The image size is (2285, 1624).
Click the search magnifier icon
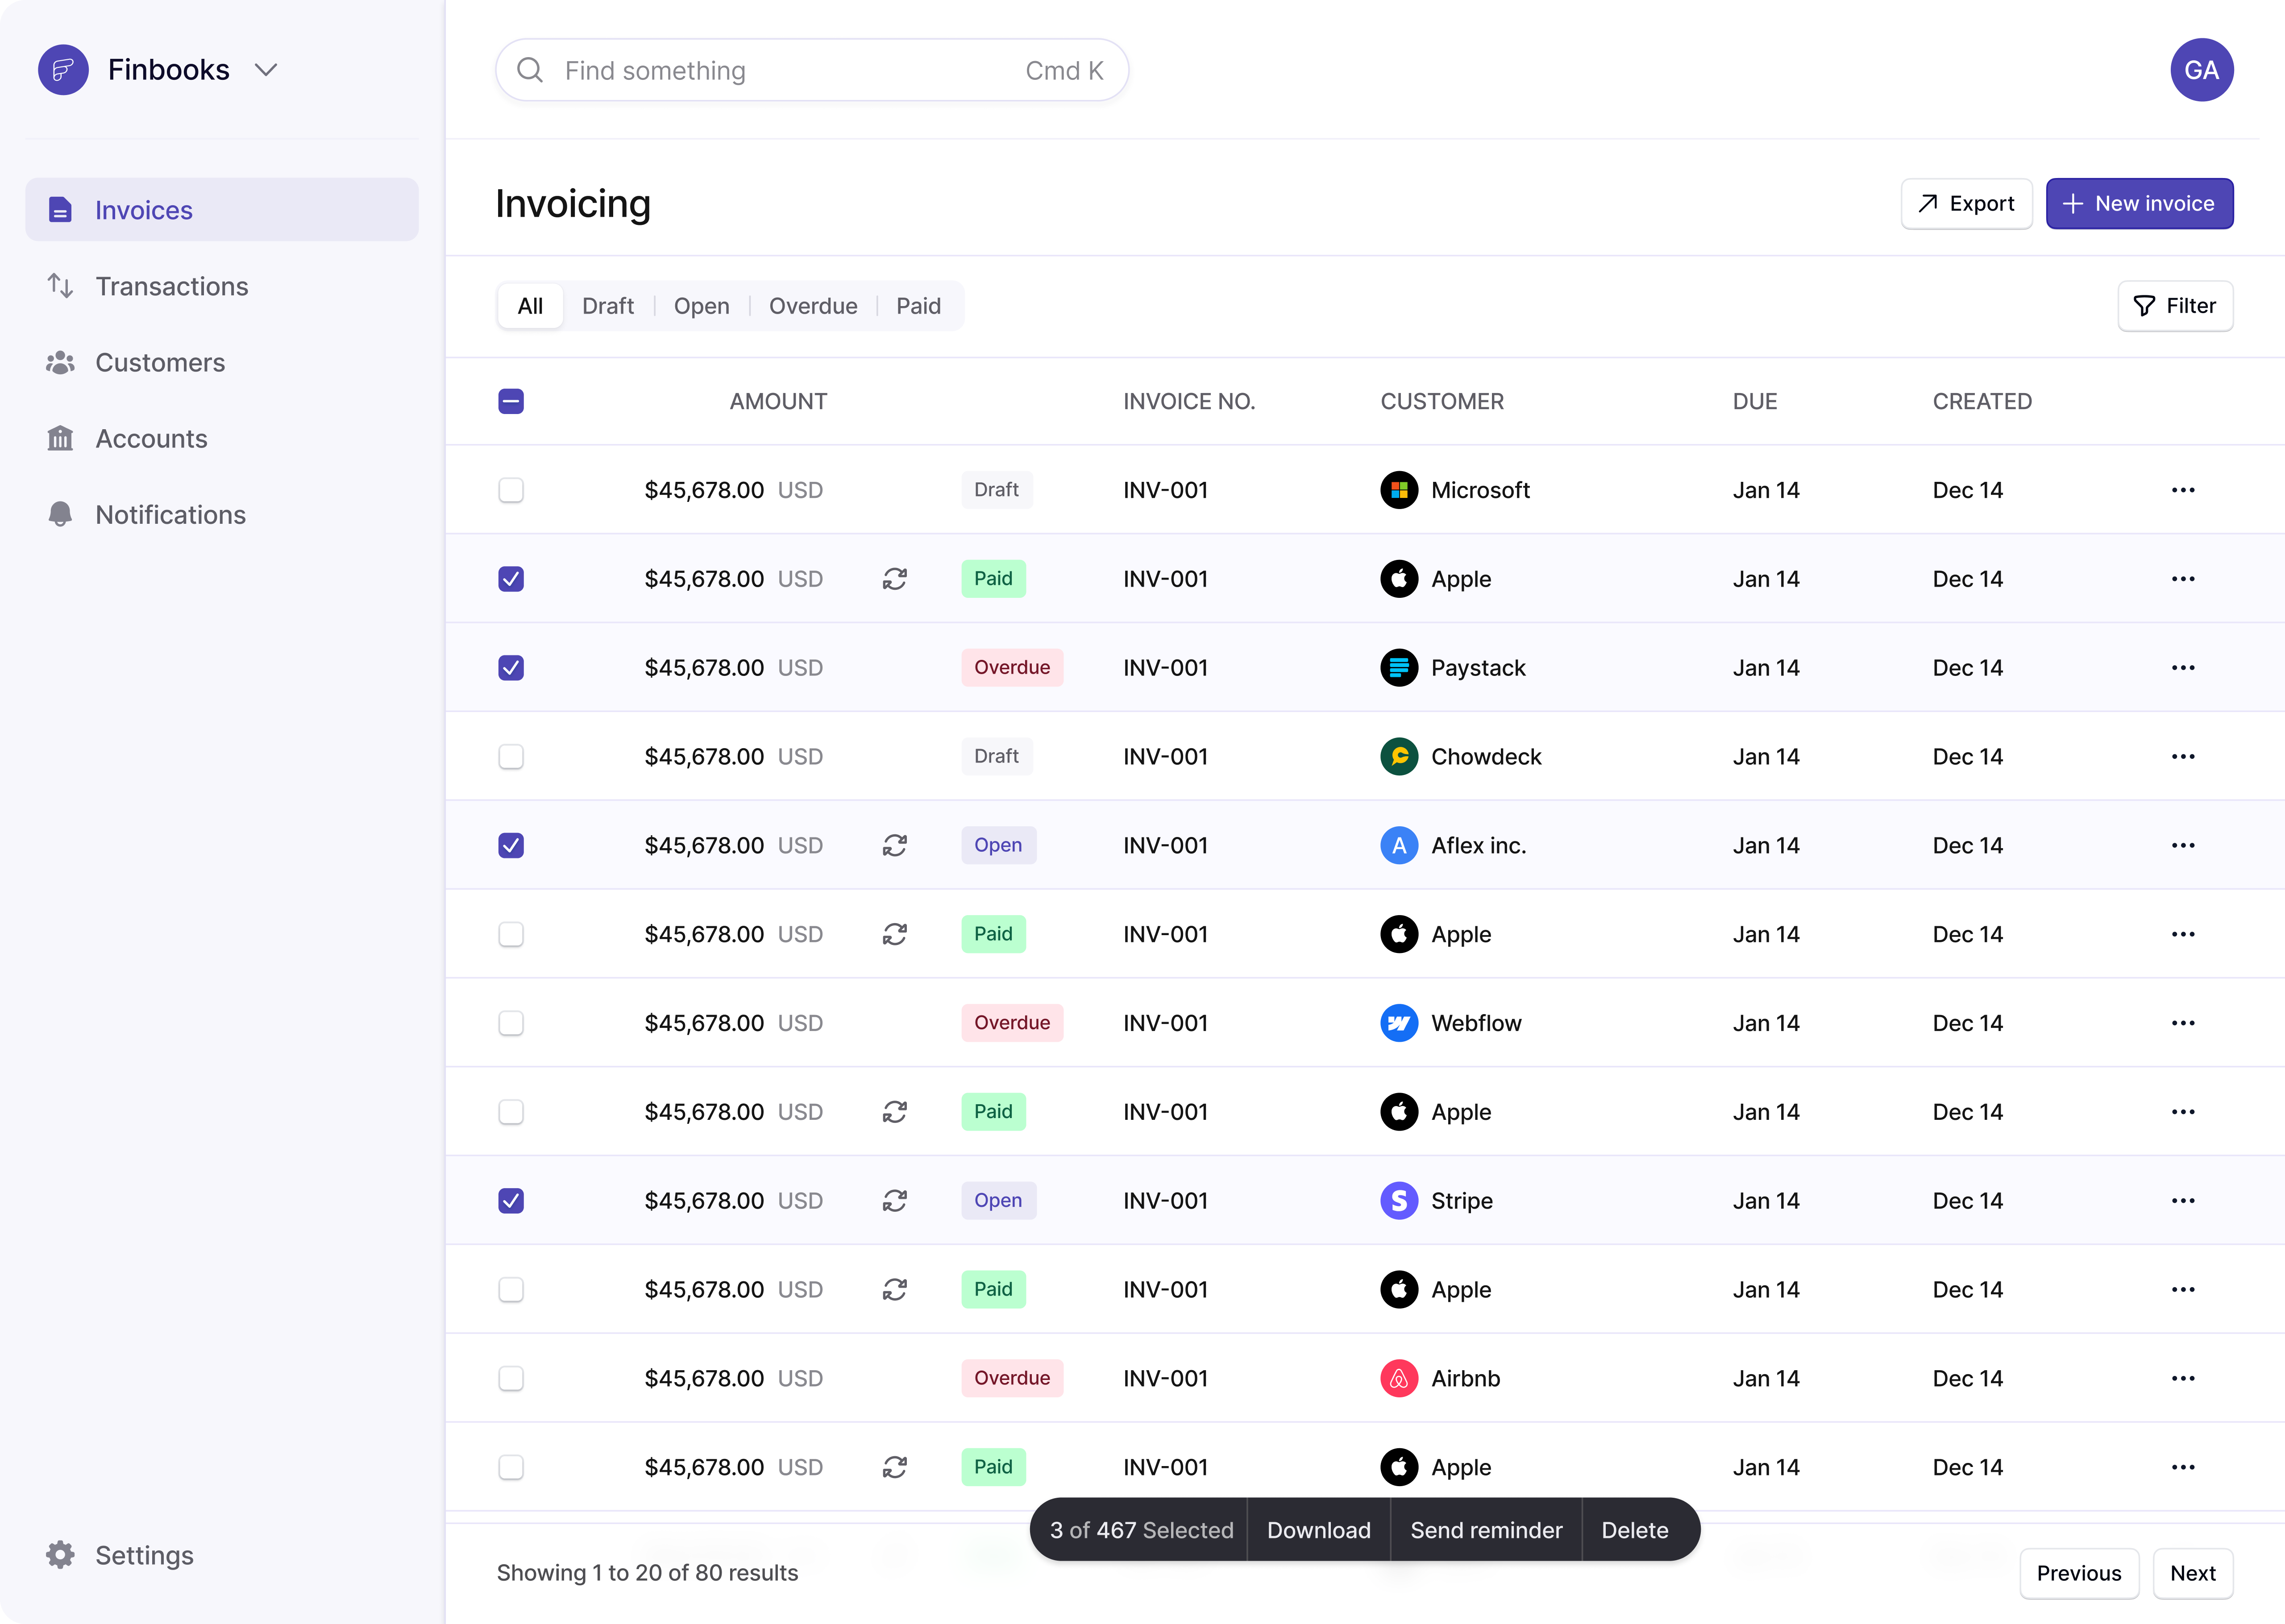pyautogui.click(x=530, y=70)
